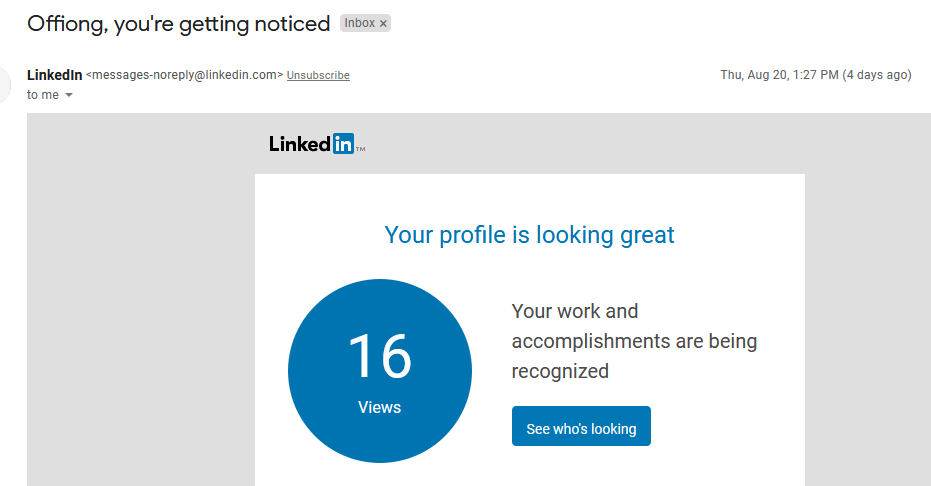Click the blue 16 Views circle
Image resolution: width=931 pixels, height=486 pixels.
coord(380,371)
